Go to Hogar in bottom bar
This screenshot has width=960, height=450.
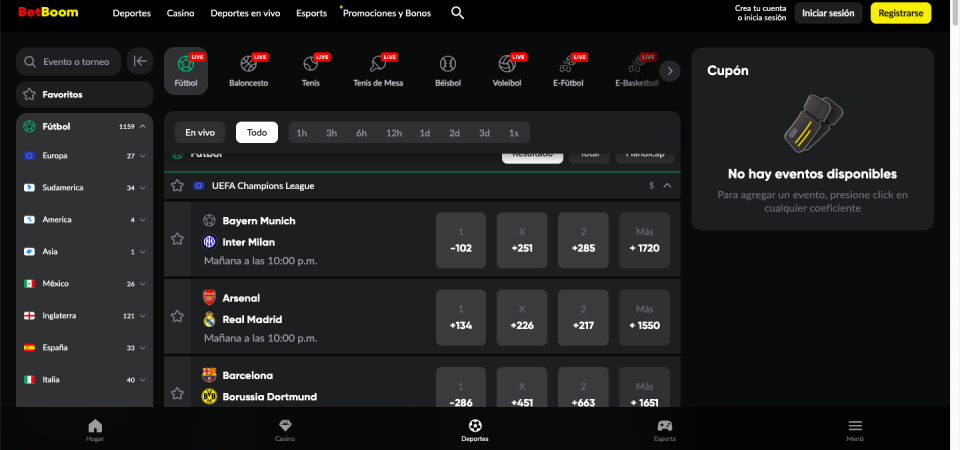click(x=95, y=430)
